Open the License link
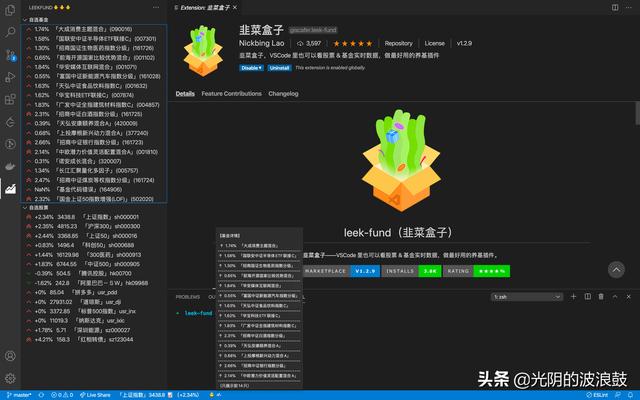Viewport: 640px width, 400px height. coord(434,43)
